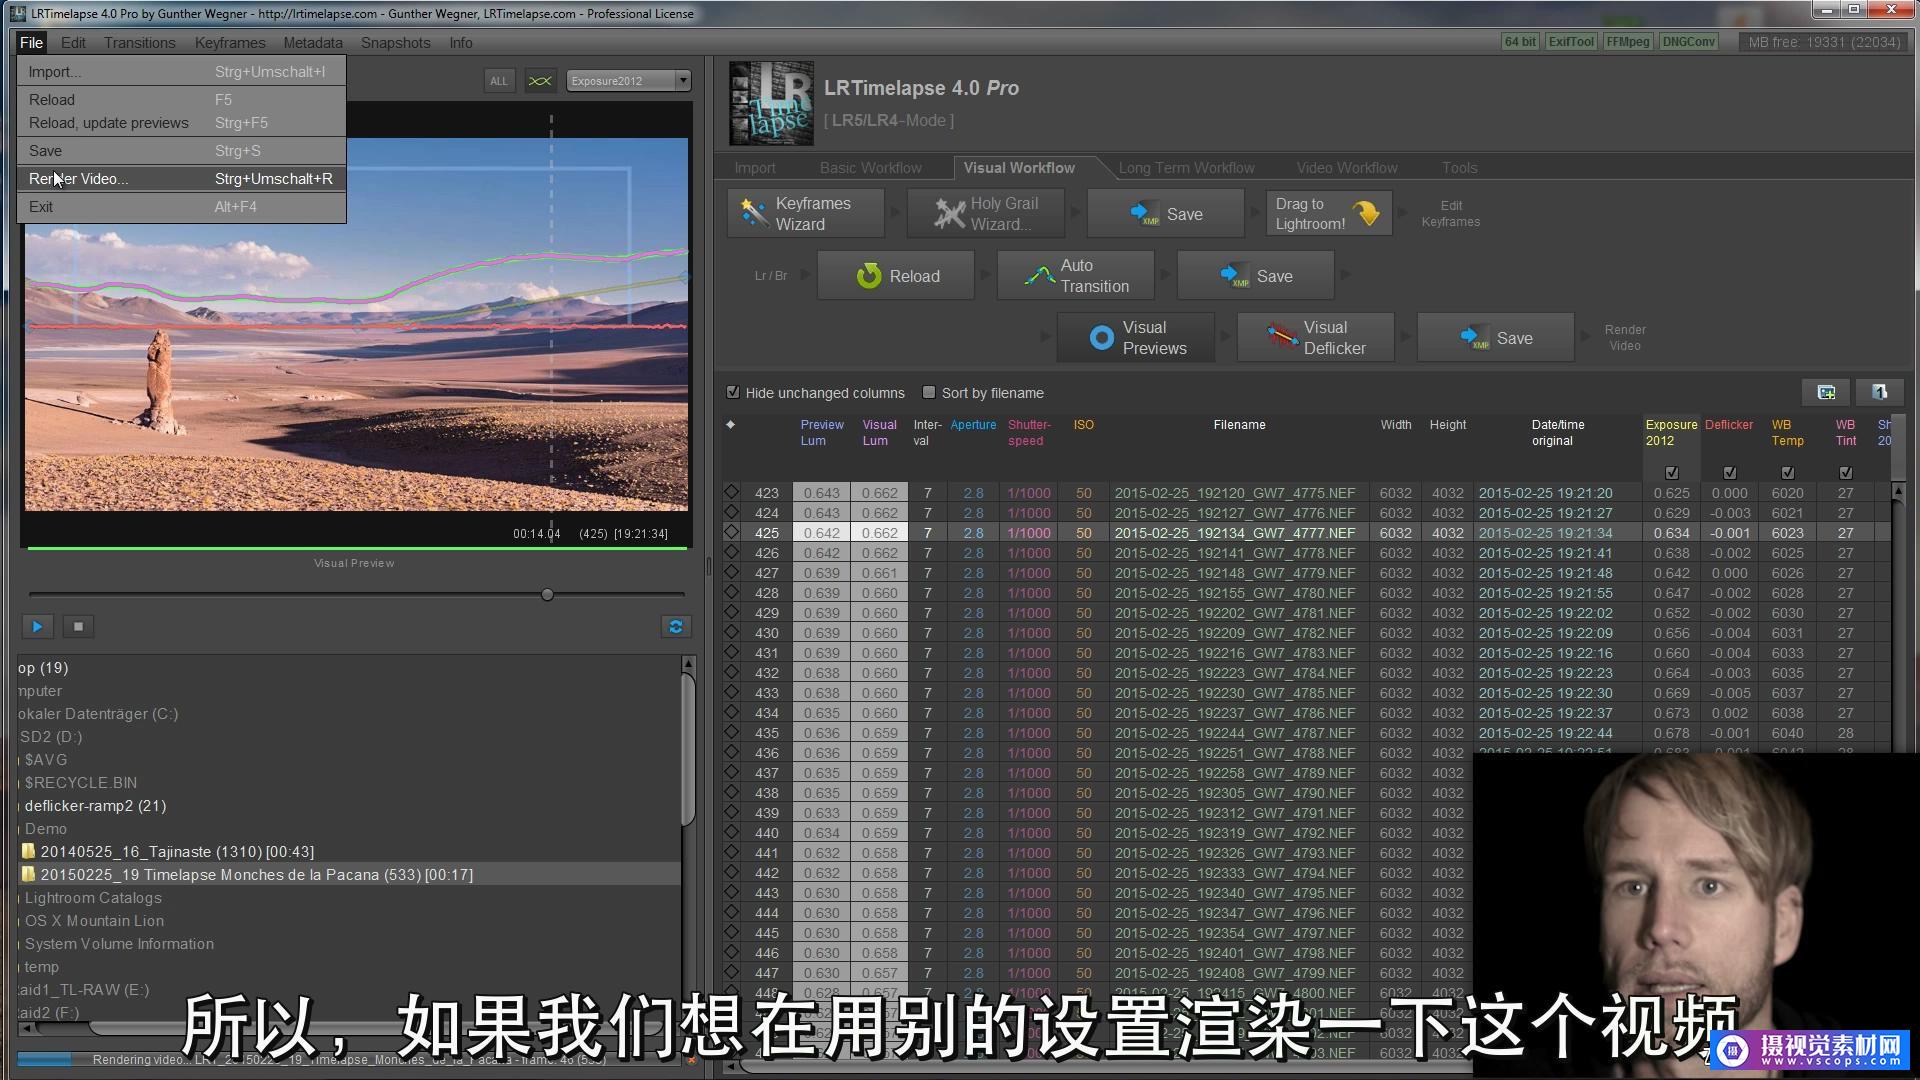Select Import from the File menu
This screenshot has width=1920, height=1080.
[x=181, y=72]
